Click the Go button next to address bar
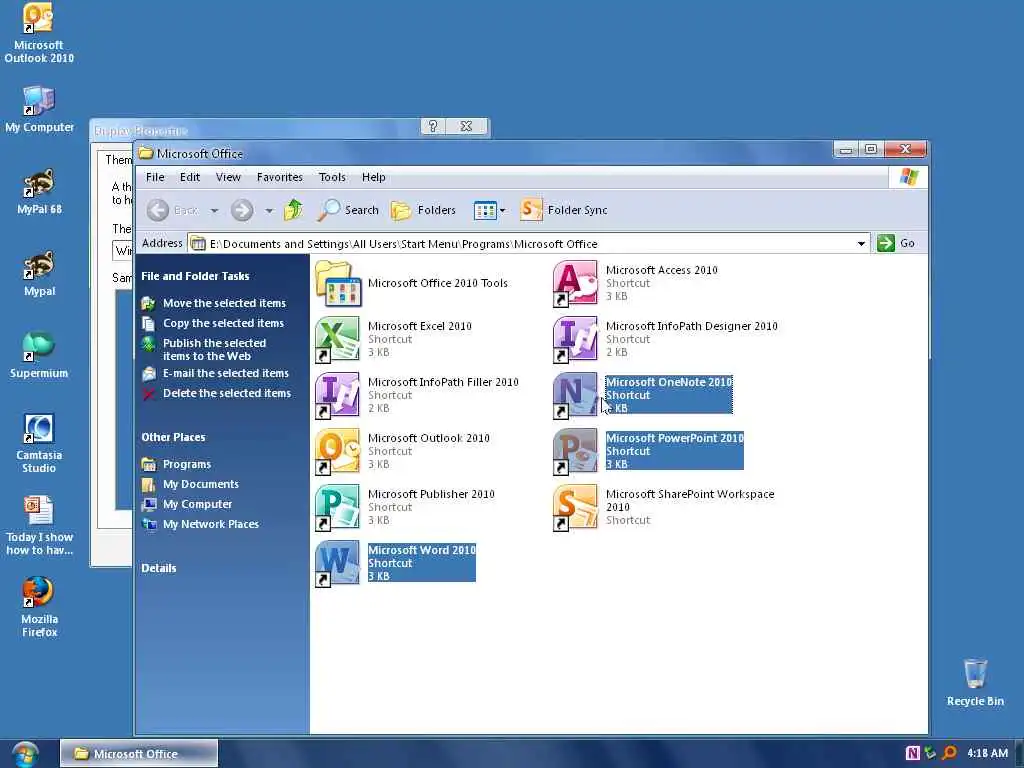1024x768 pixels. (896, 244)
